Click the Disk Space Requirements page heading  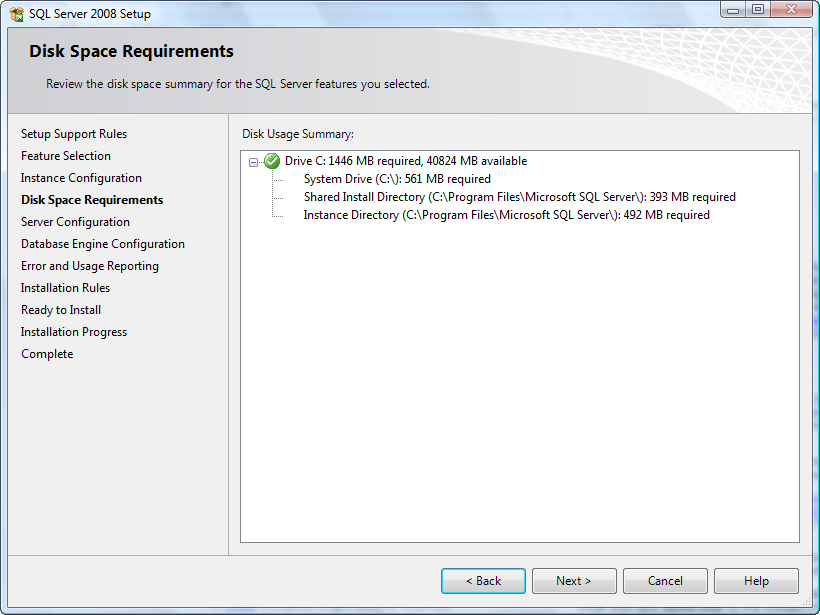[131, 51]
